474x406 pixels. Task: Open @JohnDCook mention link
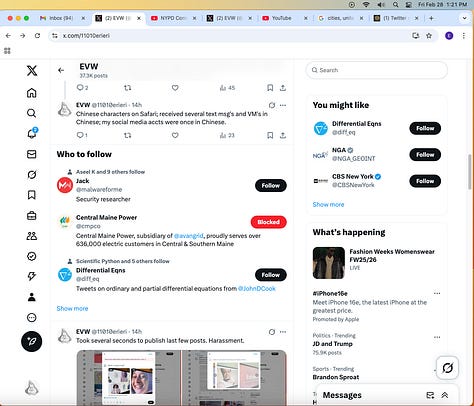(x=257, y=288)
